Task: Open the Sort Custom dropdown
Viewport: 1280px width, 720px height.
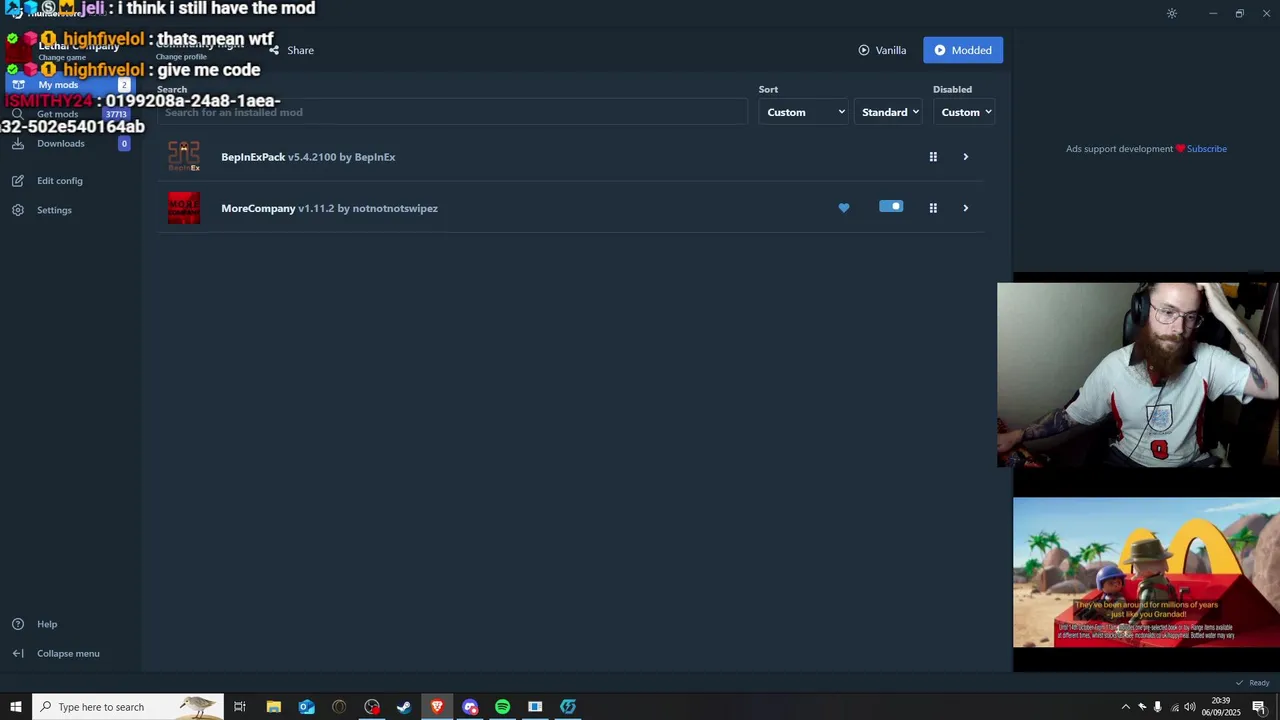Action: point(805,112)
